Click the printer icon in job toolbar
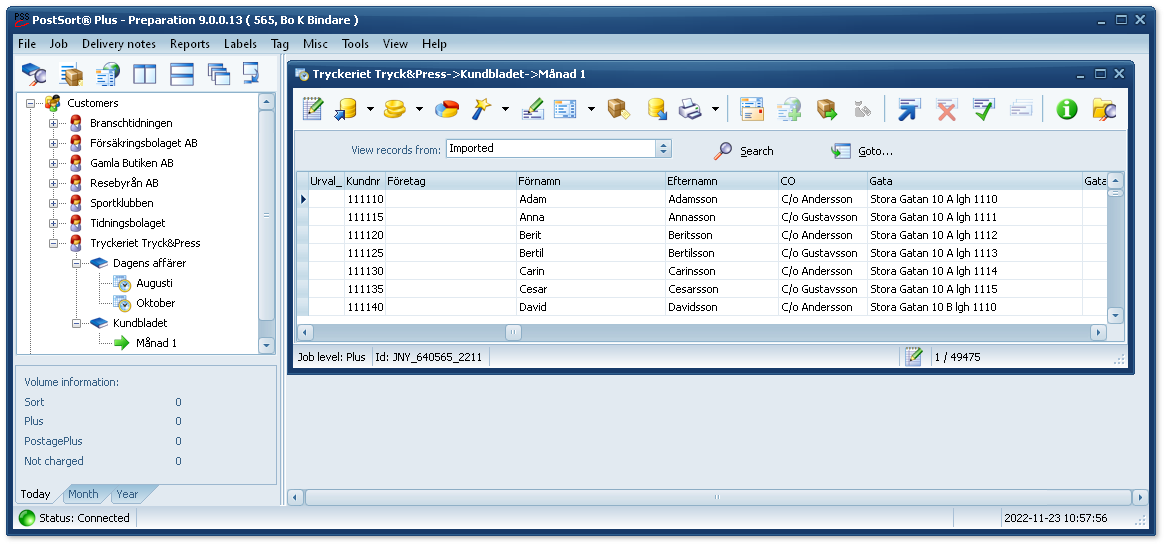 [690, 109]
